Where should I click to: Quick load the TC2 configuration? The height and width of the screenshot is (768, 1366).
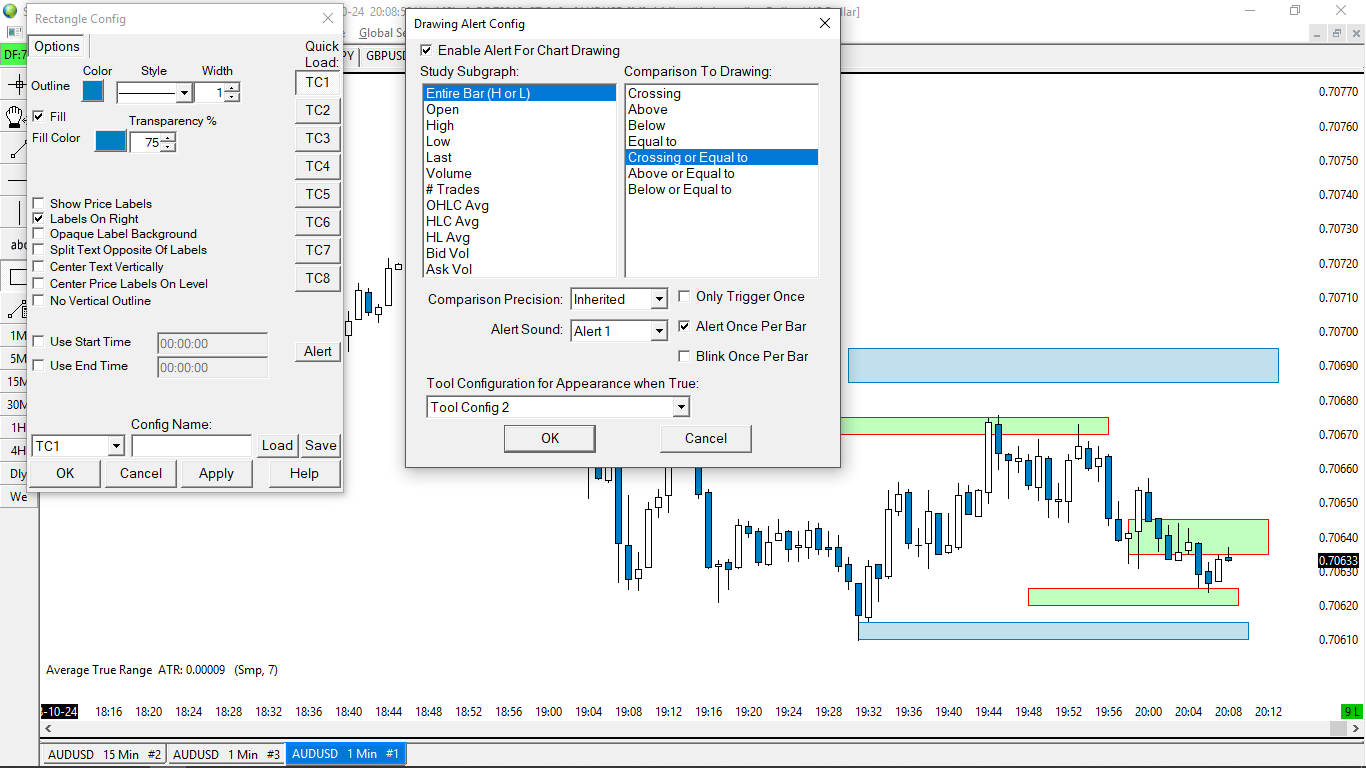point(318,110)
